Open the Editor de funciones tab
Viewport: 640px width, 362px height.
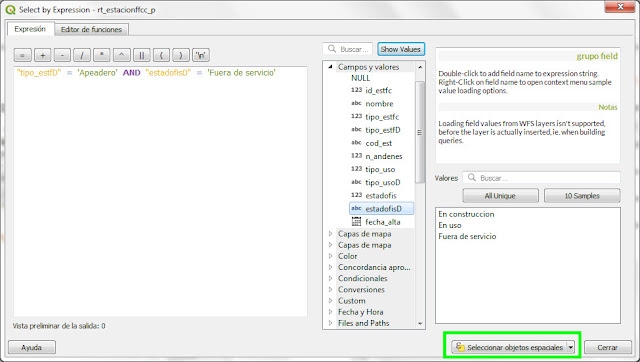coord(91,29)
